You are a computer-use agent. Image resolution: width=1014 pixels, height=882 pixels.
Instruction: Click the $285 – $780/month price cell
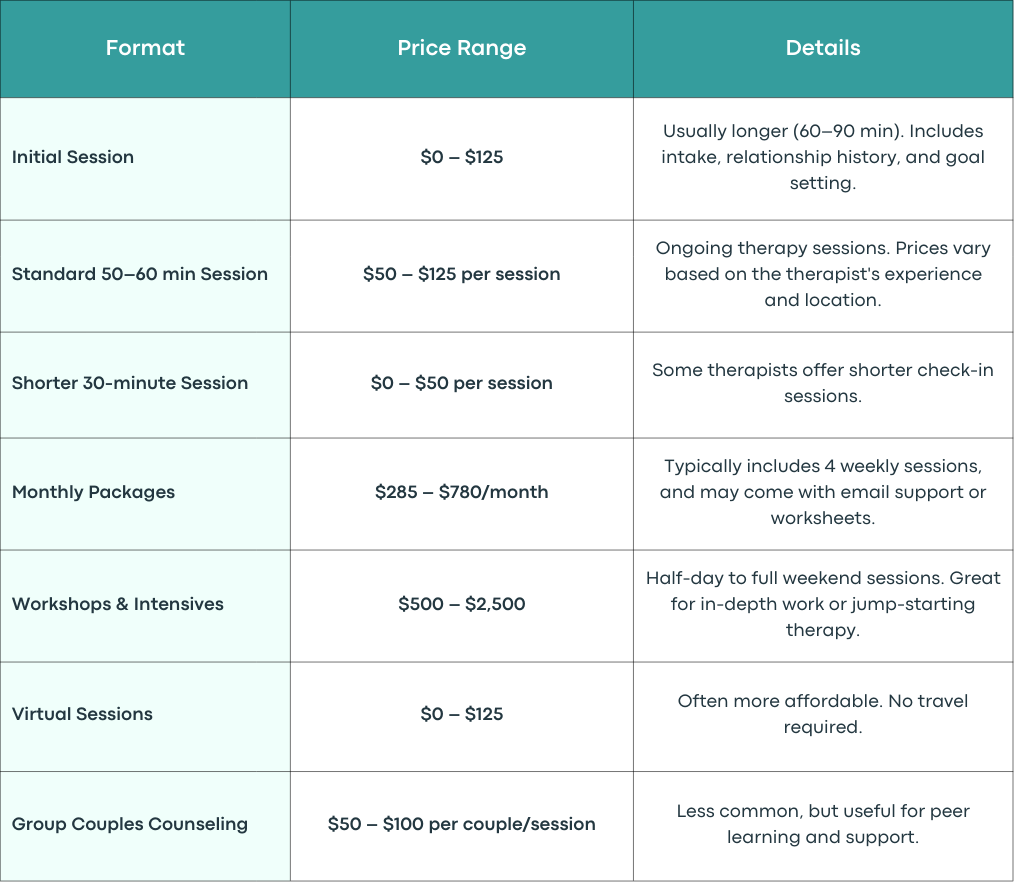click(x=462, y=492)
